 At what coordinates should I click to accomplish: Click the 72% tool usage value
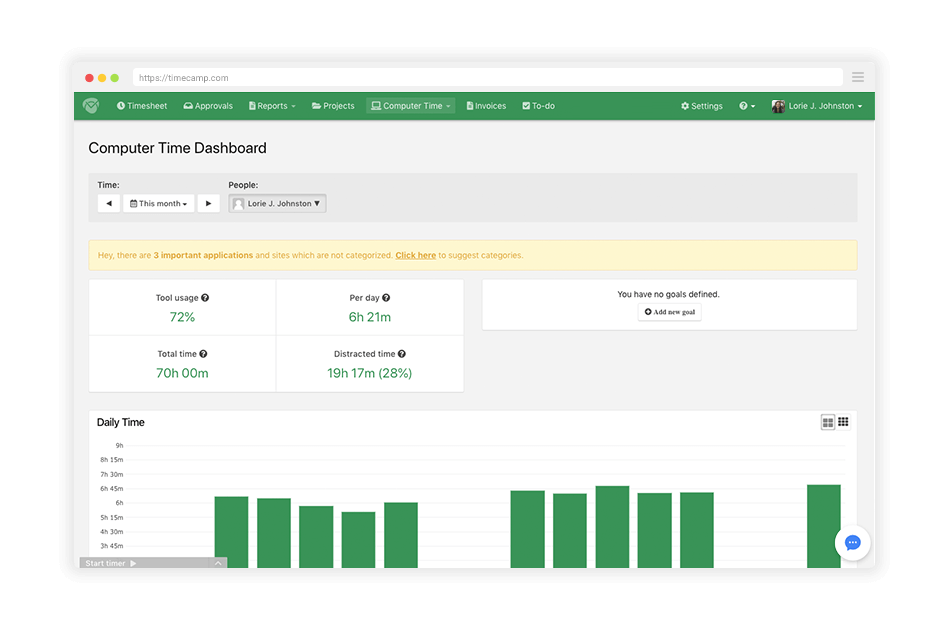tap(182, 317)
